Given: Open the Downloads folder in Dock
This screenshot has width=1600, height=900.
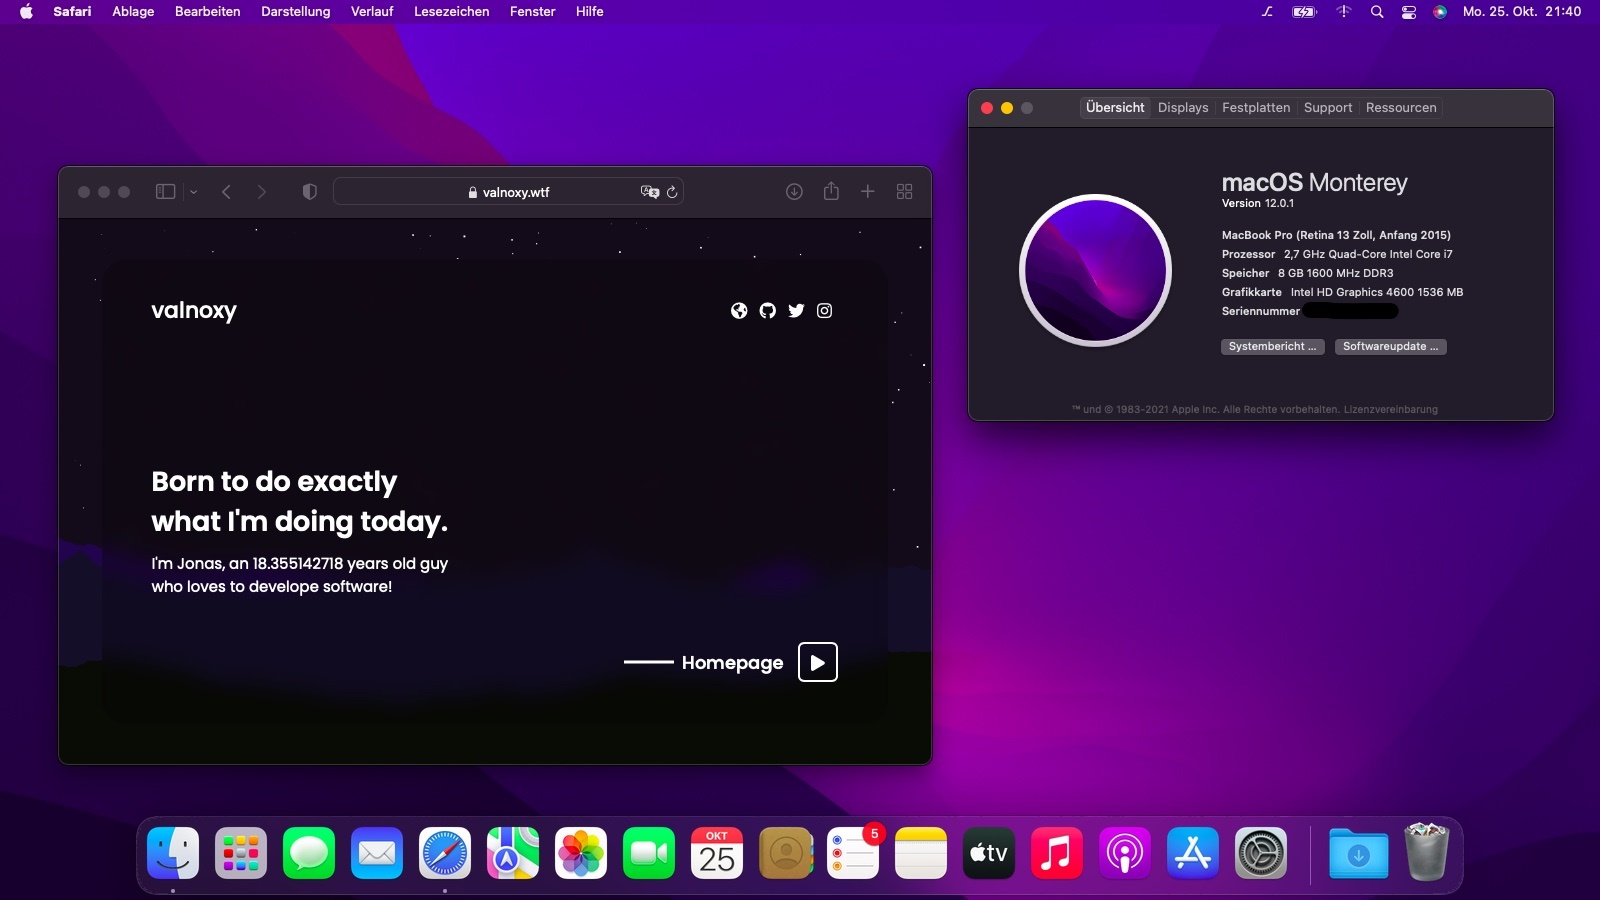Looking at the screenshot, I should click(x=1359, y=853).
